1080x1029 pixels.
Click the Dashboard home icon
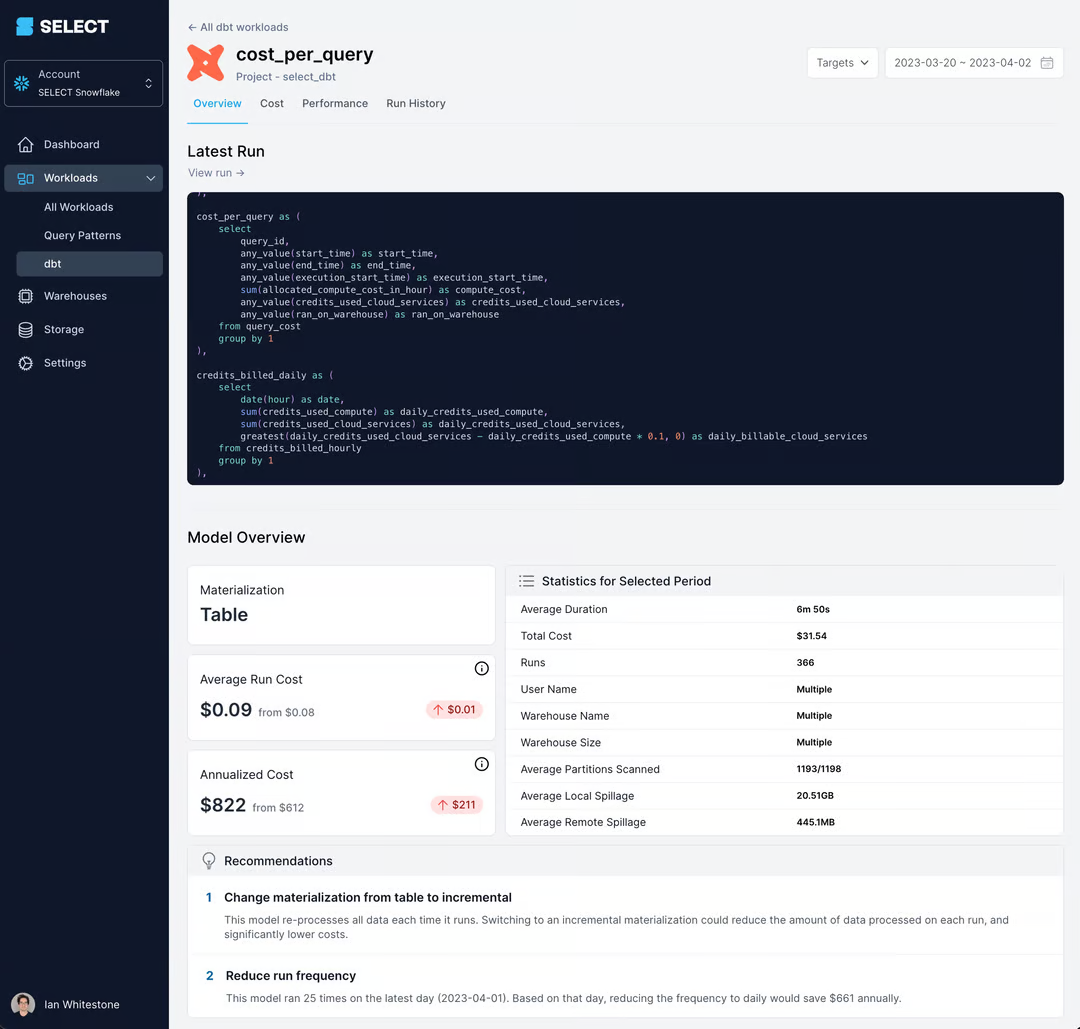tap(25, 145)
